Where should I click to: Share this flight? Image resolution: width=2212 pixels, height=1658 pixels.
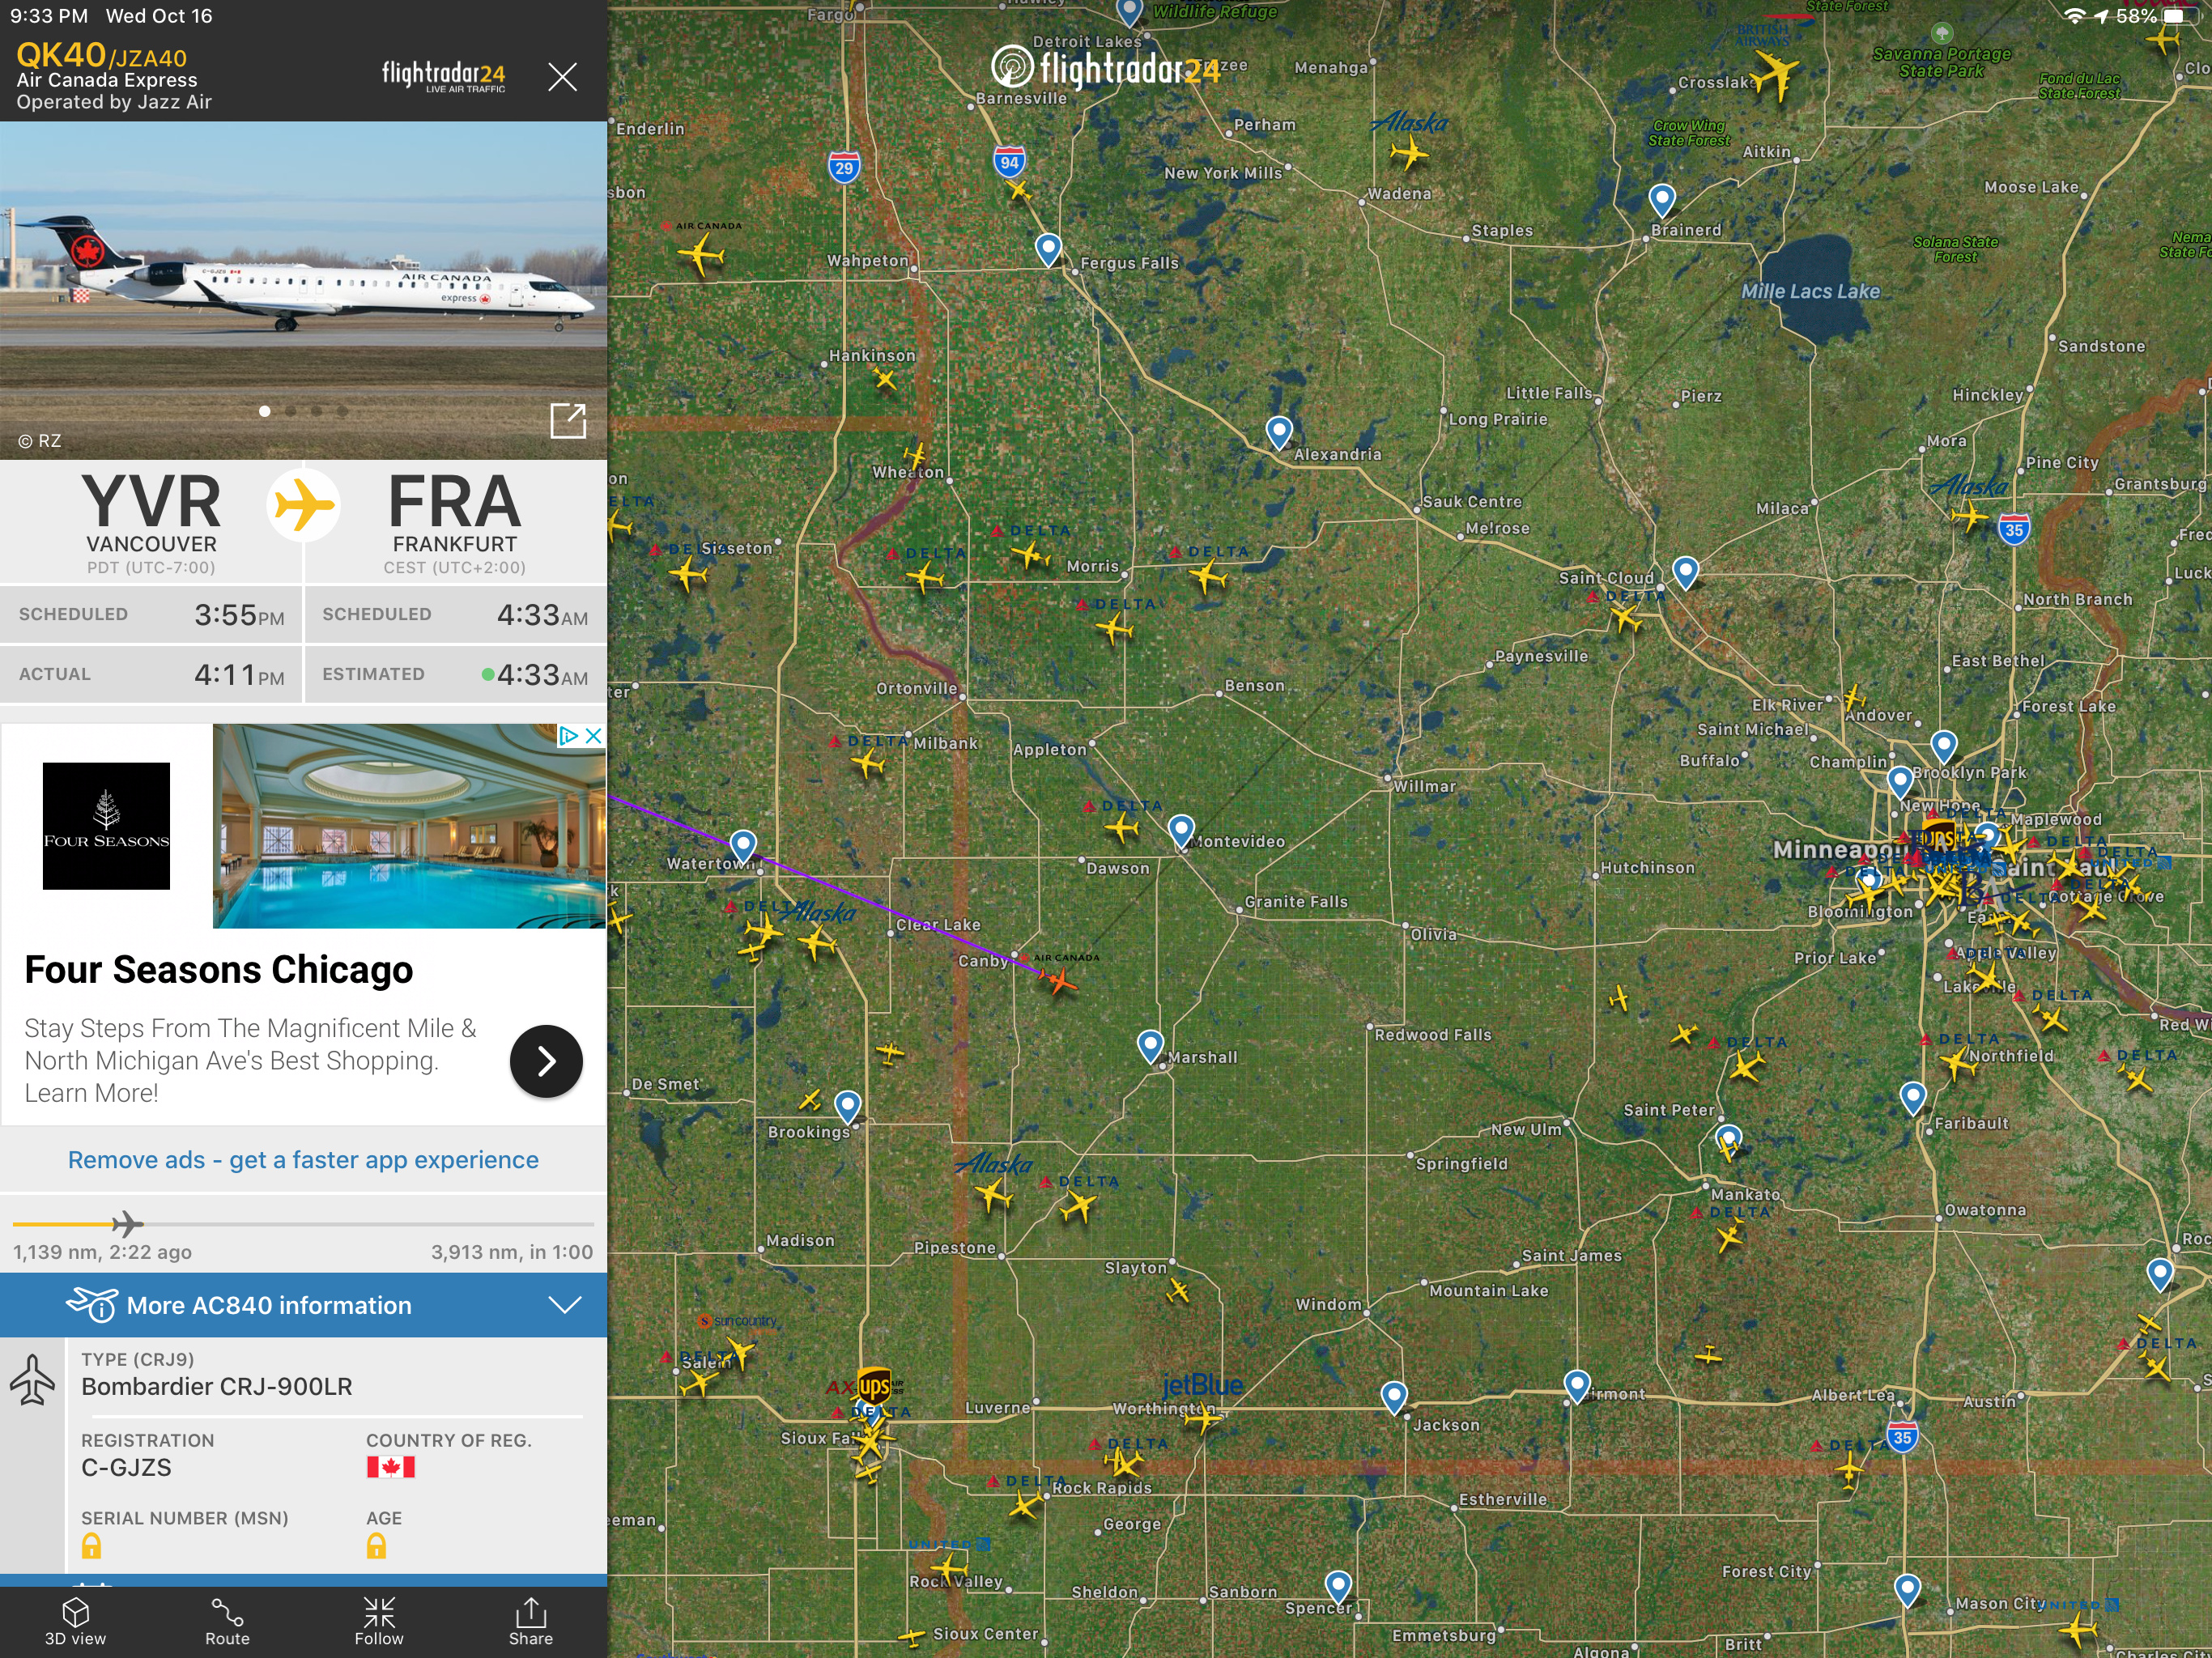[x=531, y=1621]
